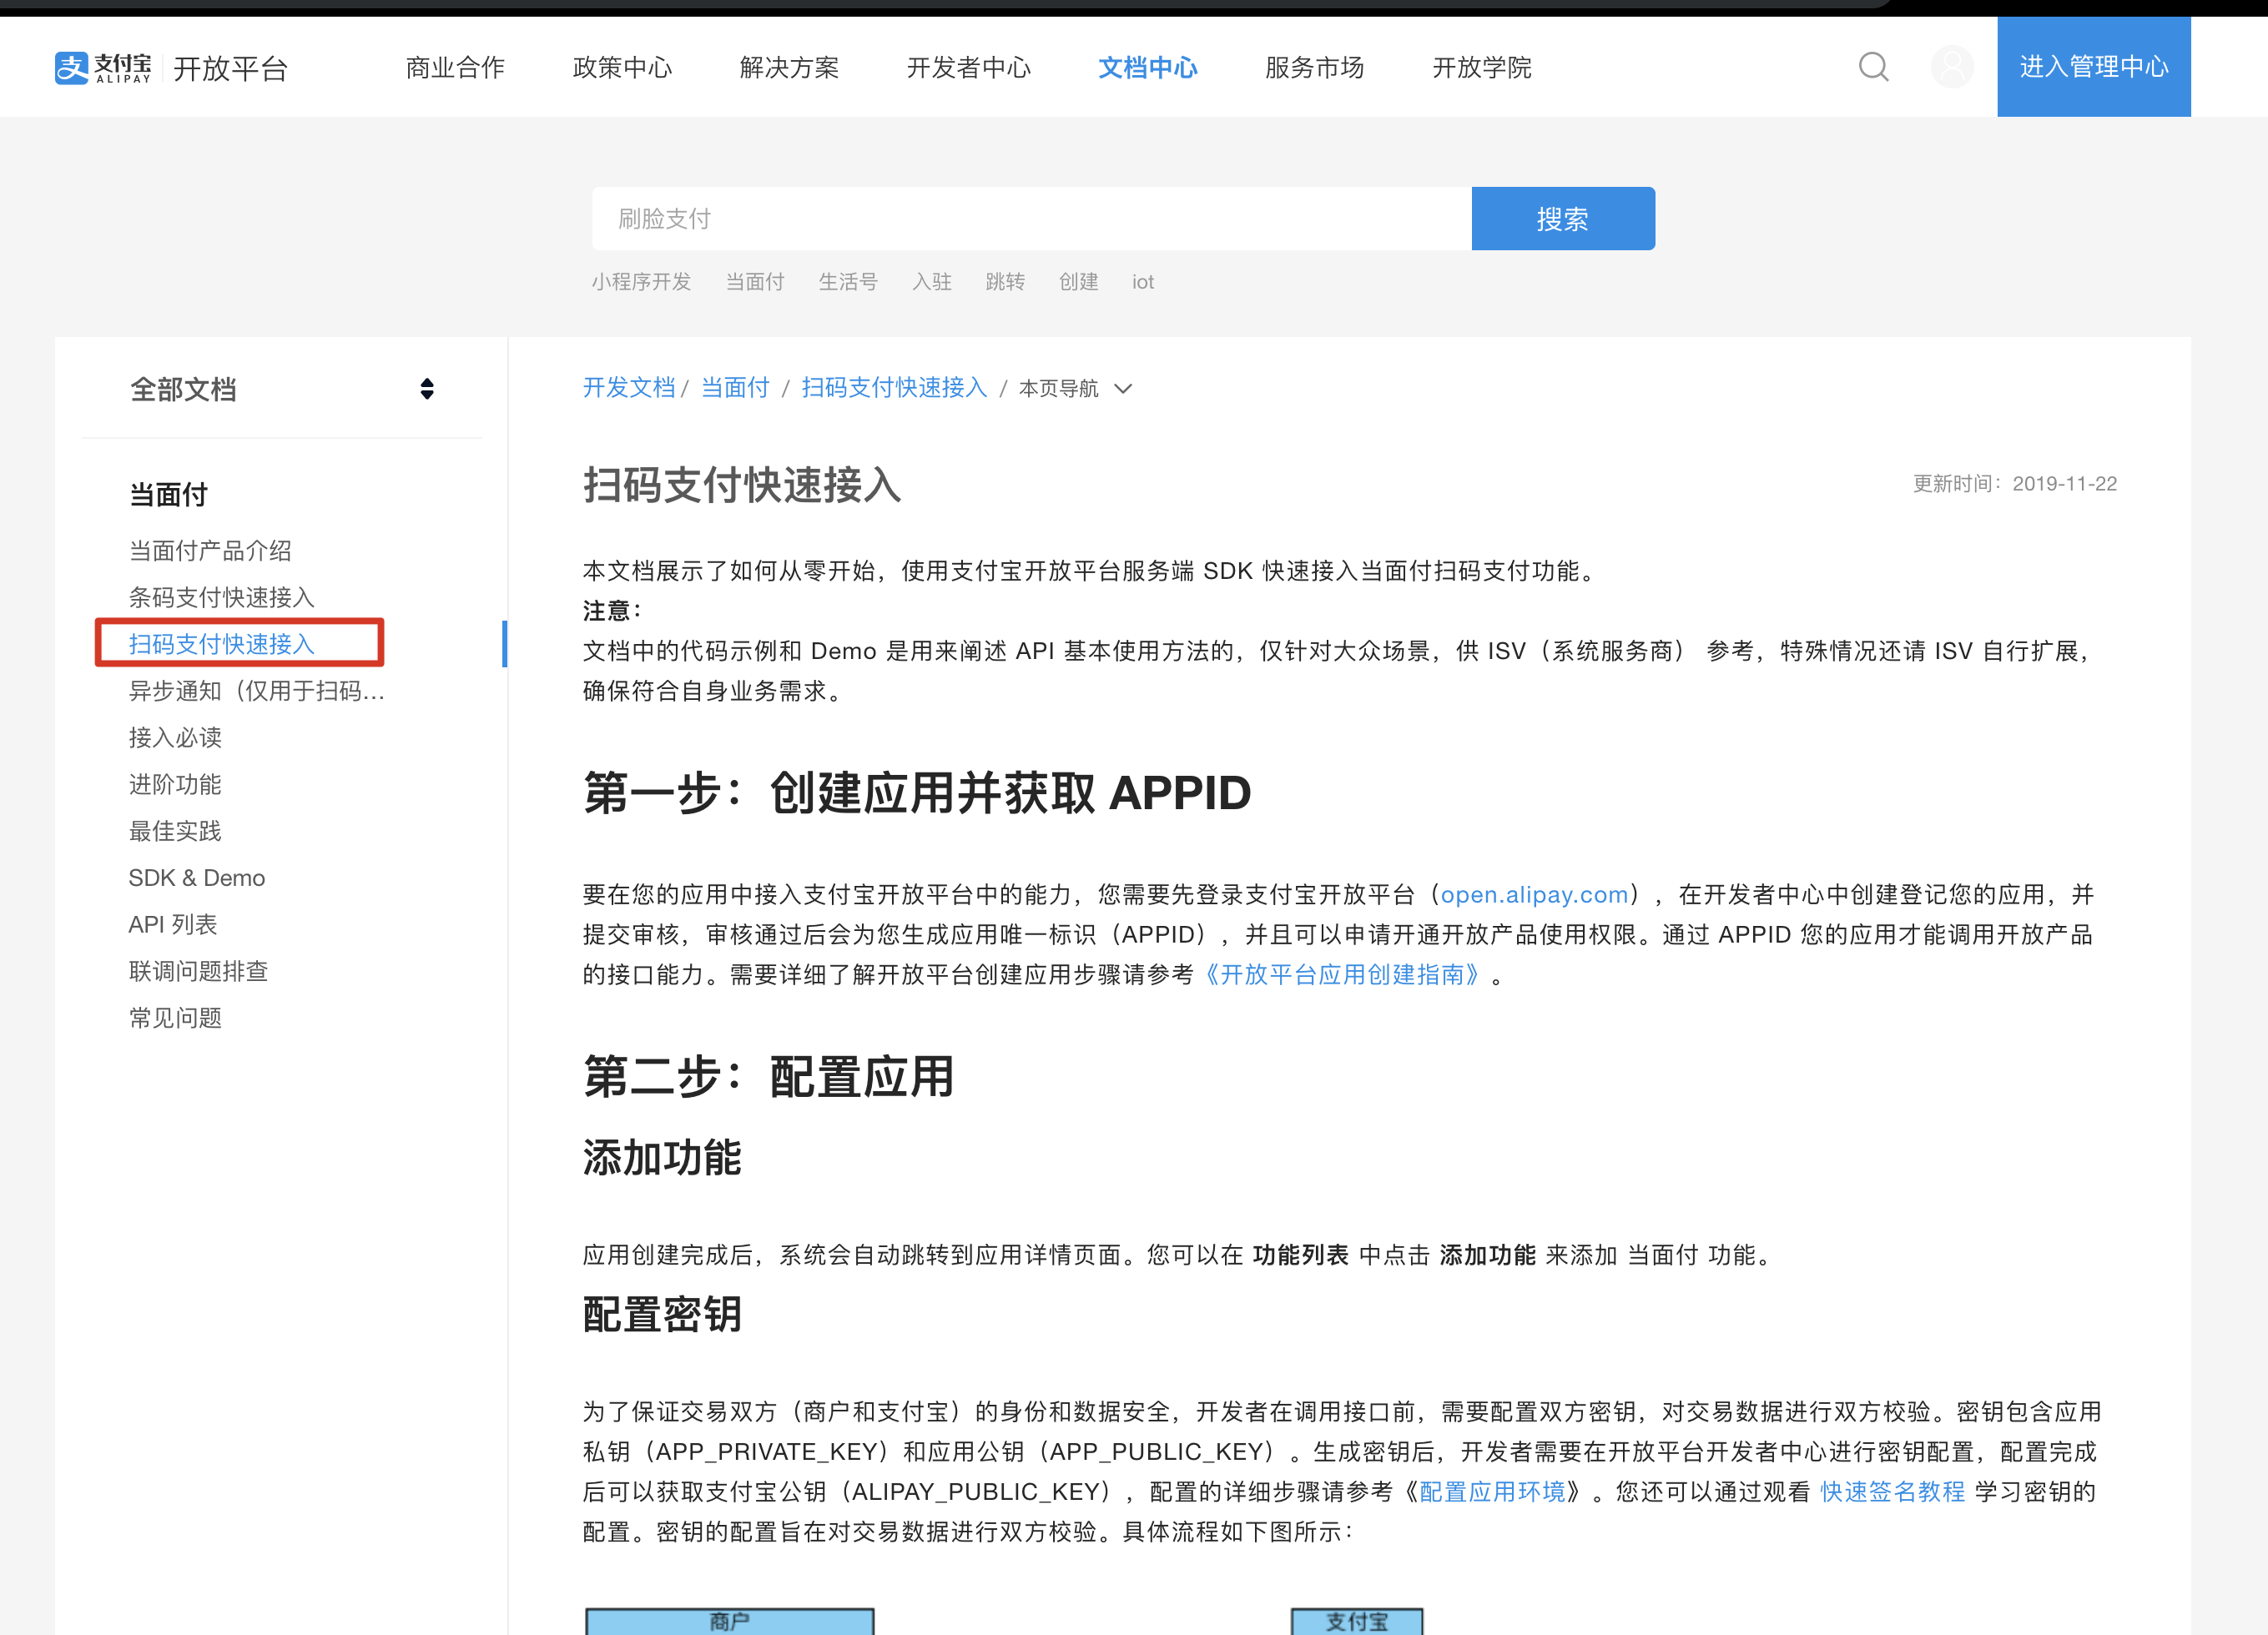Screen dimensions: 2268x1635
Task: Go to 商业合作 in top navigation
Action: click(x=455, y=67)
